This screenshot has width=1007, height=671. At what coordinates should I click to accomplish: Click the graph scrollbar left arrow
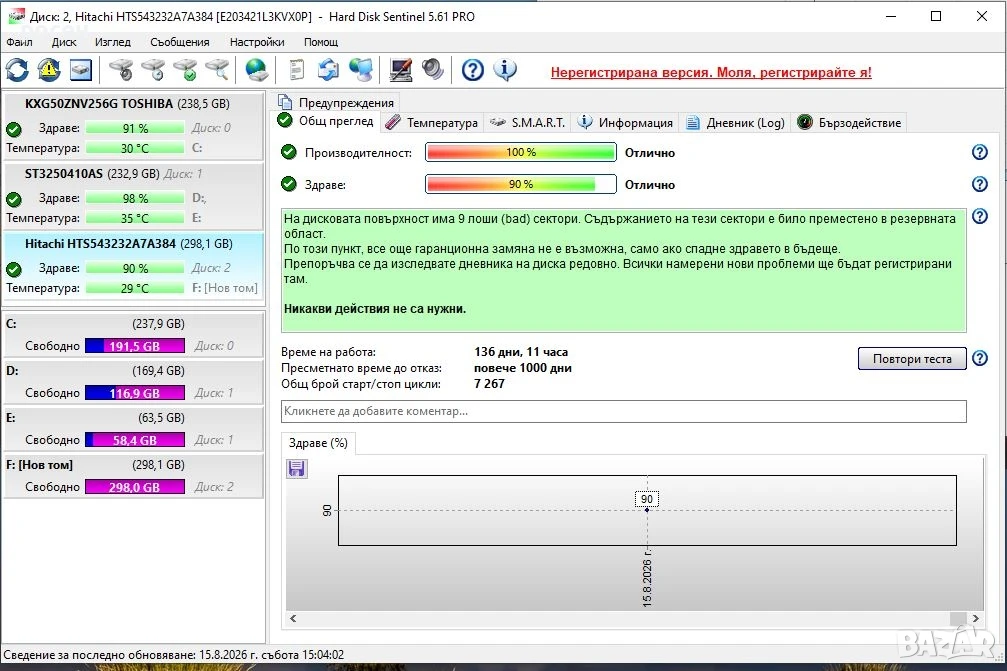coord(293,618)
